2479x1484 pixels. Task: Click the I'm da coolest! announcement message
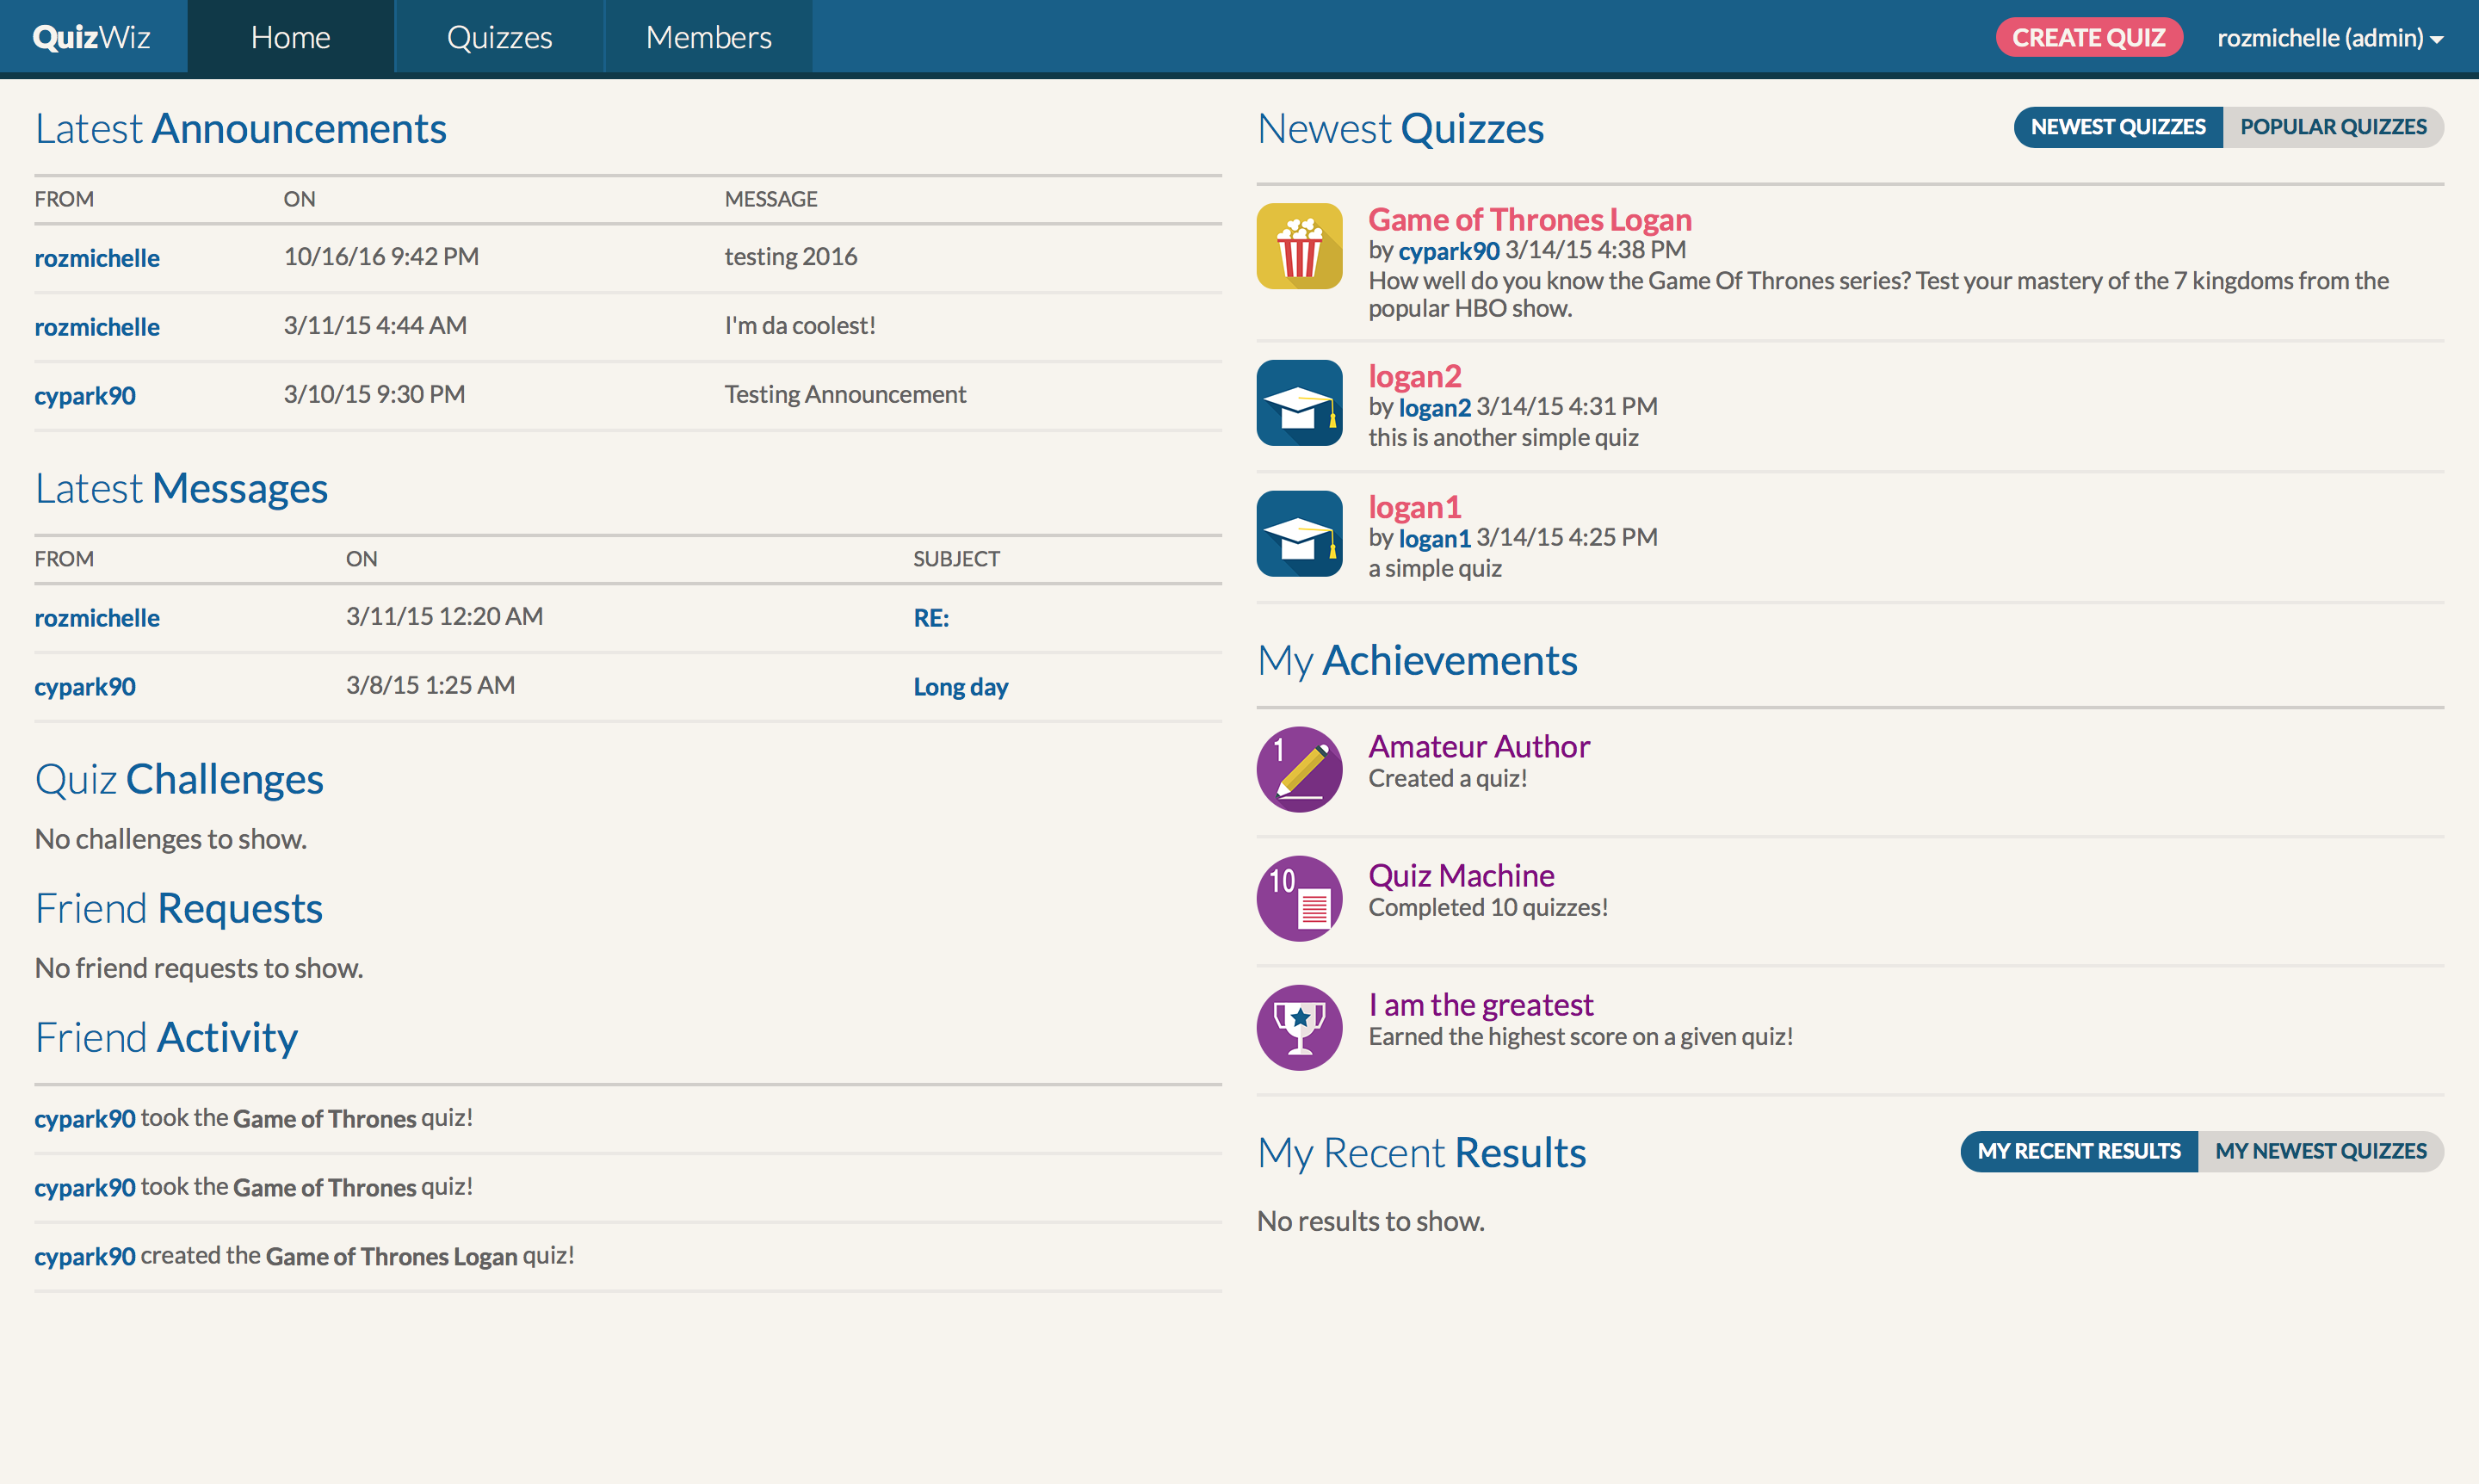(x=800, y=326)
